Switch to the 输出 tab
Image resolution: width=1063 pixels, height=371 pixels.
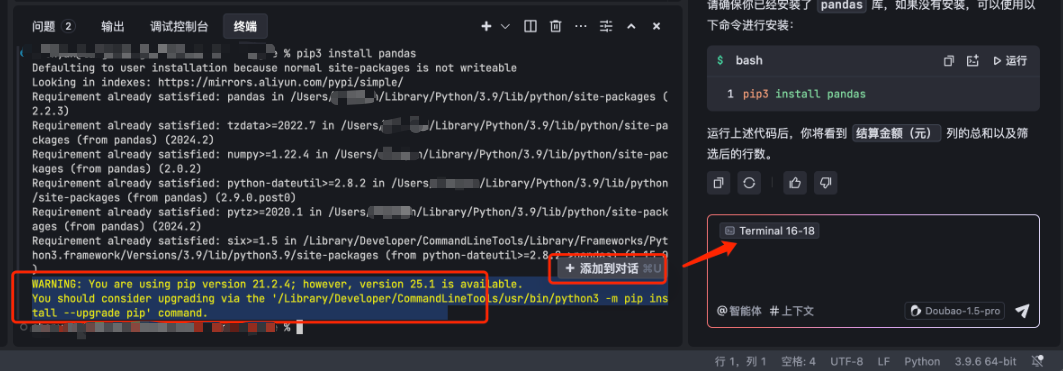click(x=113, y=26)
